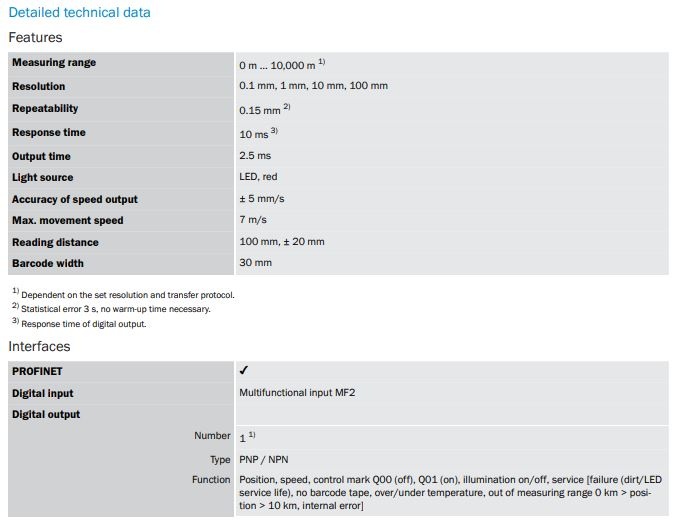
Task: Click the "2.5 ms" output time value
Action: pyautogui.click(x=255, y=156)
